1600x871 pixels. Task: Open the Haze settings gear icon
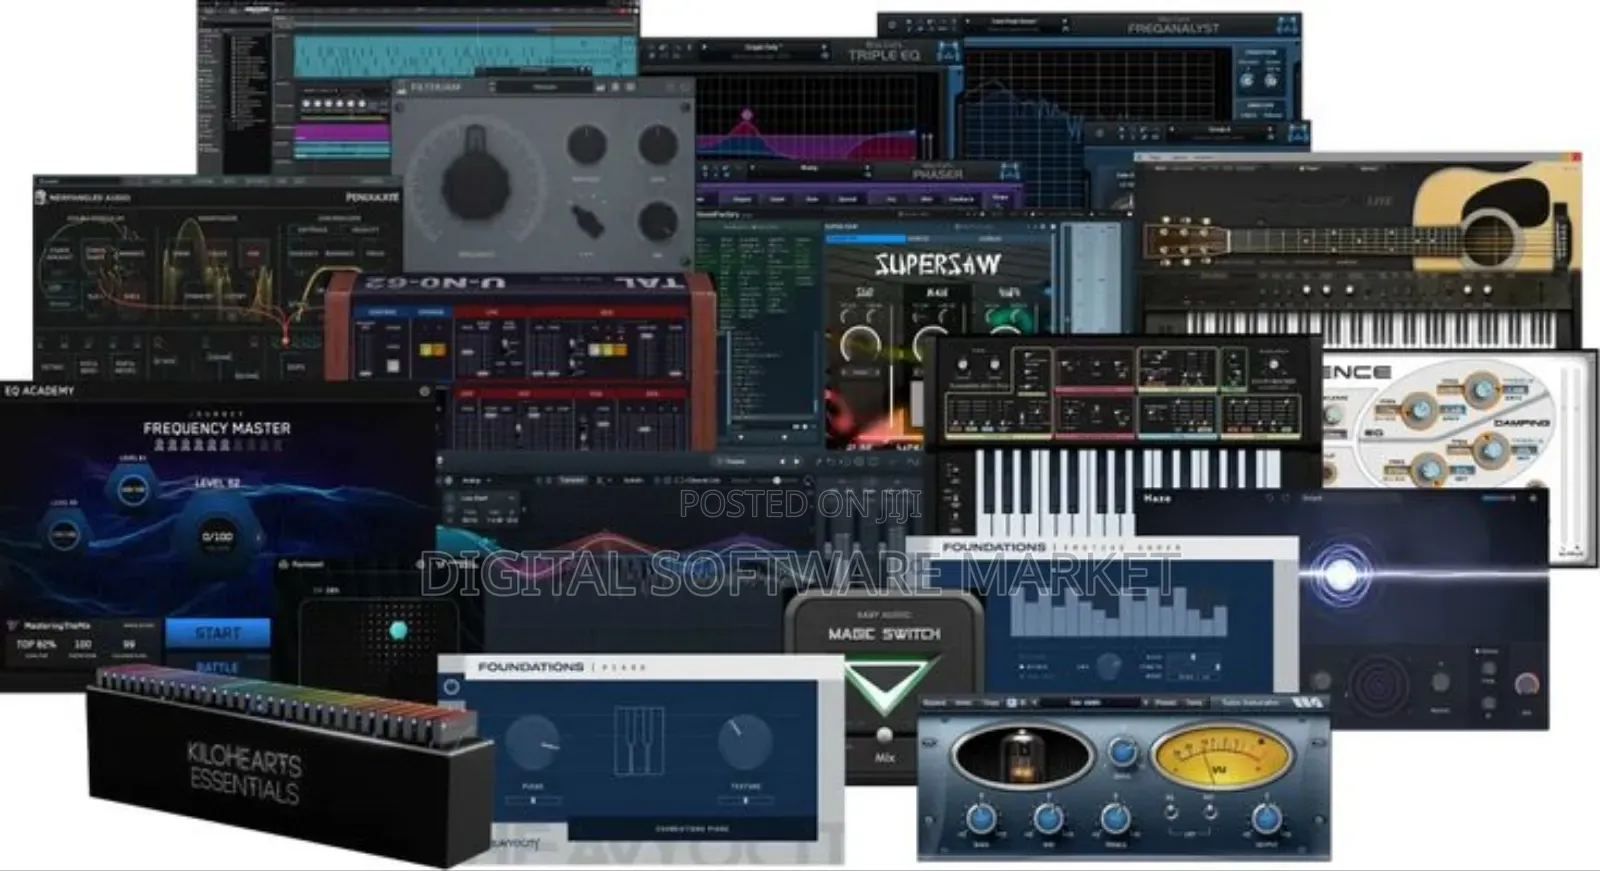(1534, 497)
